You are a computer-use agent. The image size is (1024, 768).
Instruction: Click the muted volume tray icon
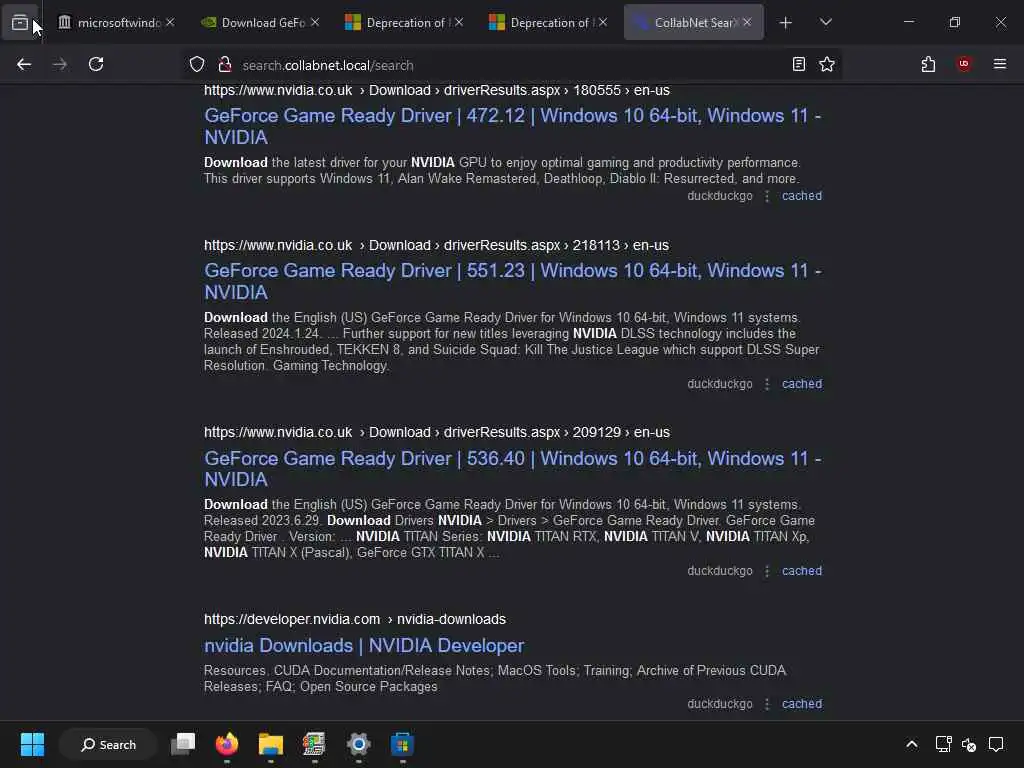[969, 744]
